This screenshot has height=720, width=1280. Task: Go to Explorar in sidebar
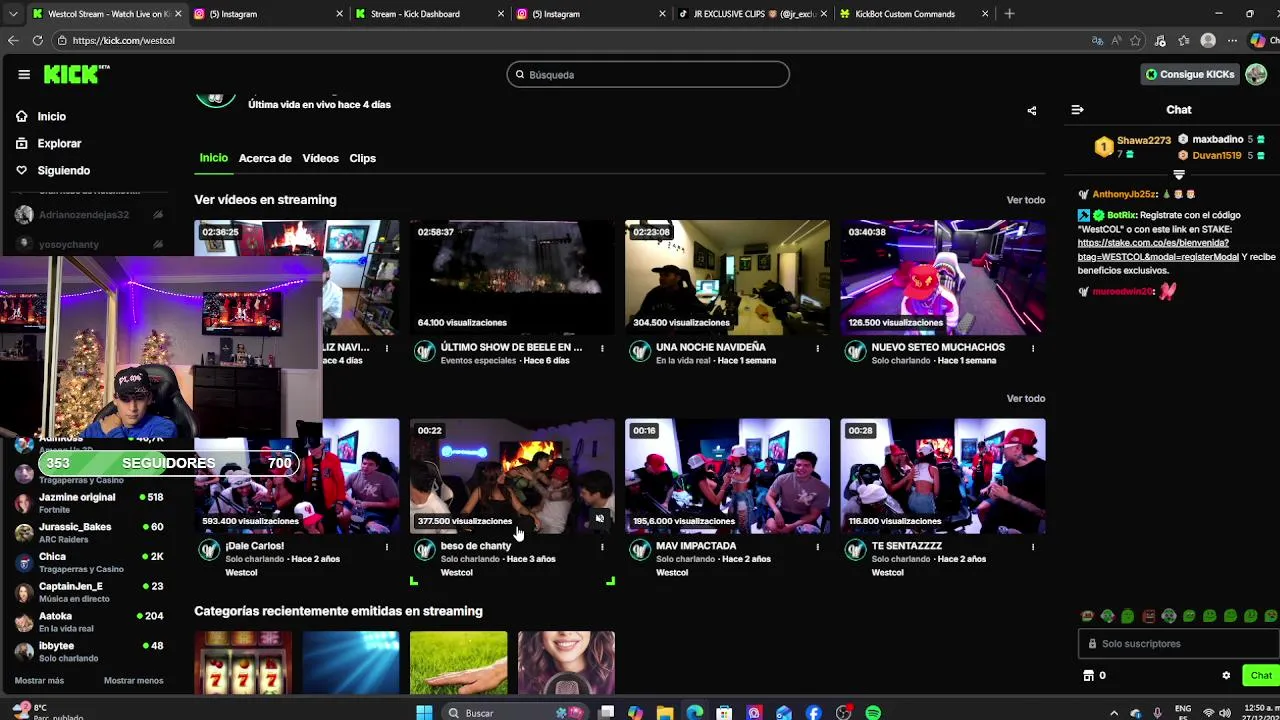click(59, 144)
